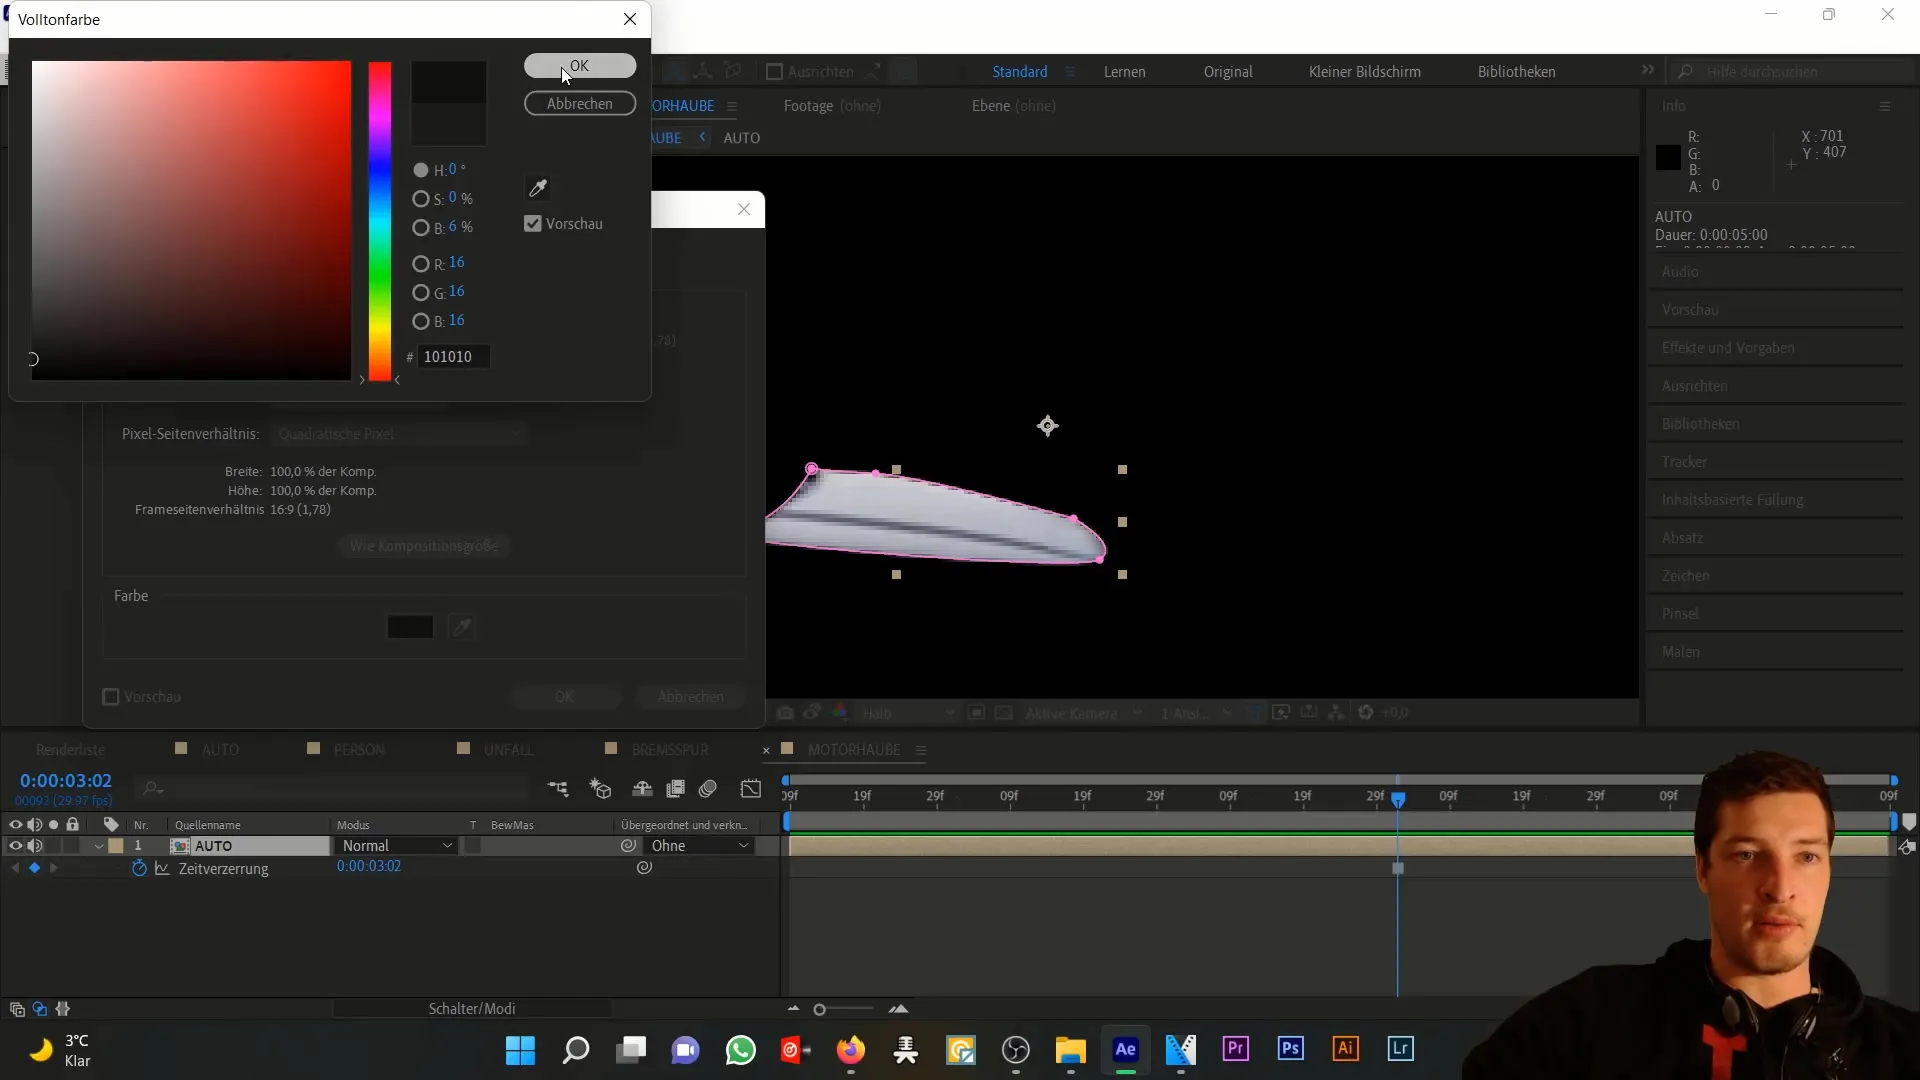Open the Übergeordnet und verknüpft dropdown

tap(699, 845)
